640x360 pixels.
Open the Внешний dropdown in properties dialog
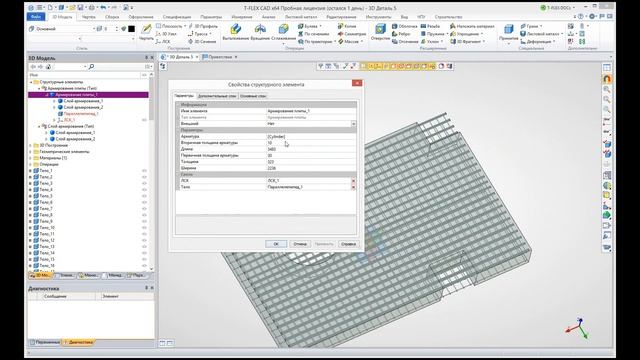353,124
